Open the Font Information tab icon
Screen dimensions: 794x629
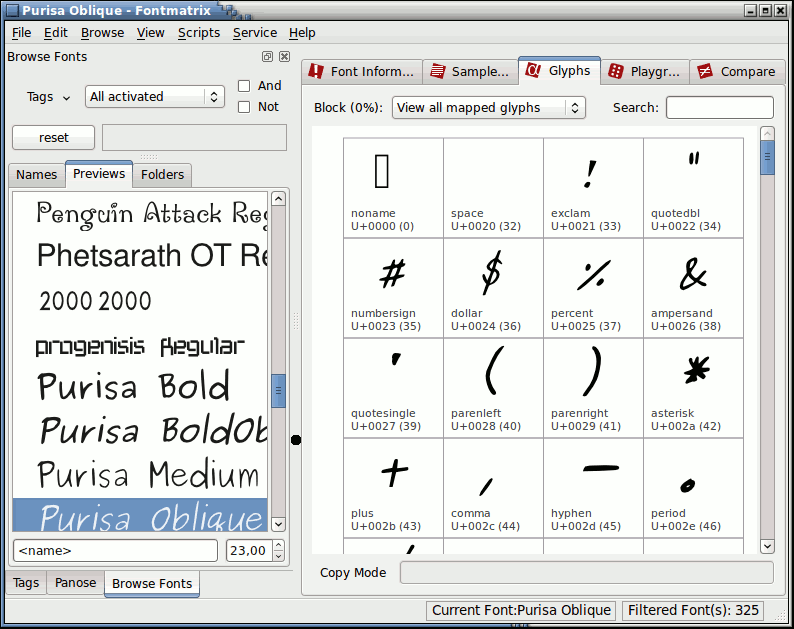[315, 71]
